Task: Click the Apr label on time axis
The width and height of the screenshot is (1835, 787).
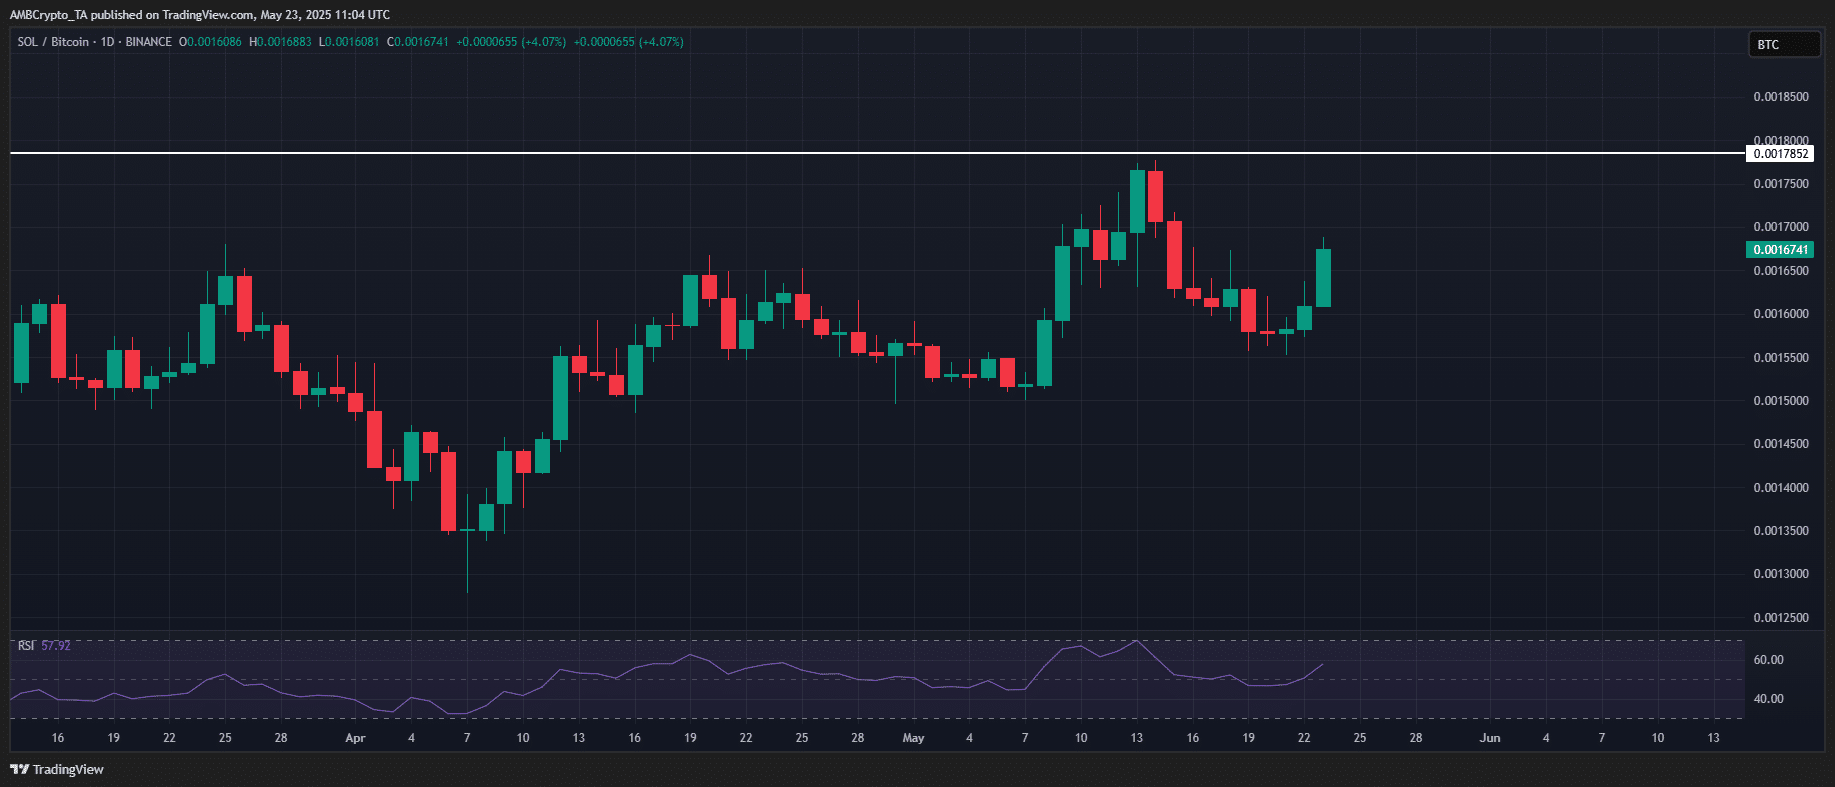Action: 355,738
